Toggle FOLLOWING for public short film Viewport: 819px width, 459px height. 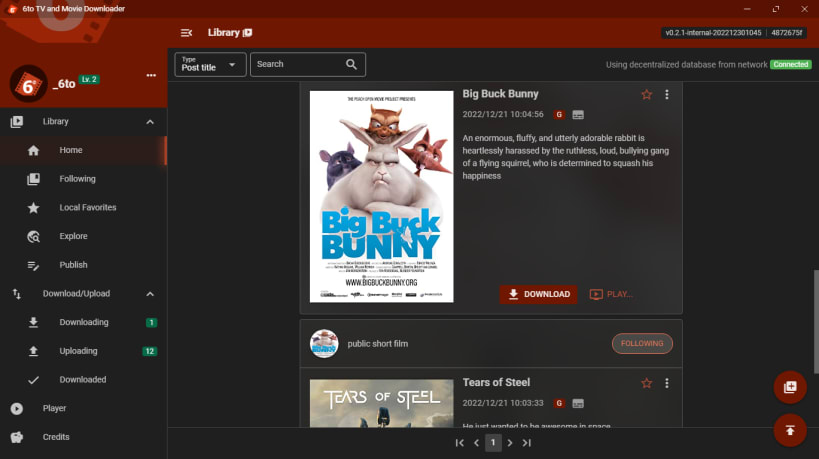(642, 344)
